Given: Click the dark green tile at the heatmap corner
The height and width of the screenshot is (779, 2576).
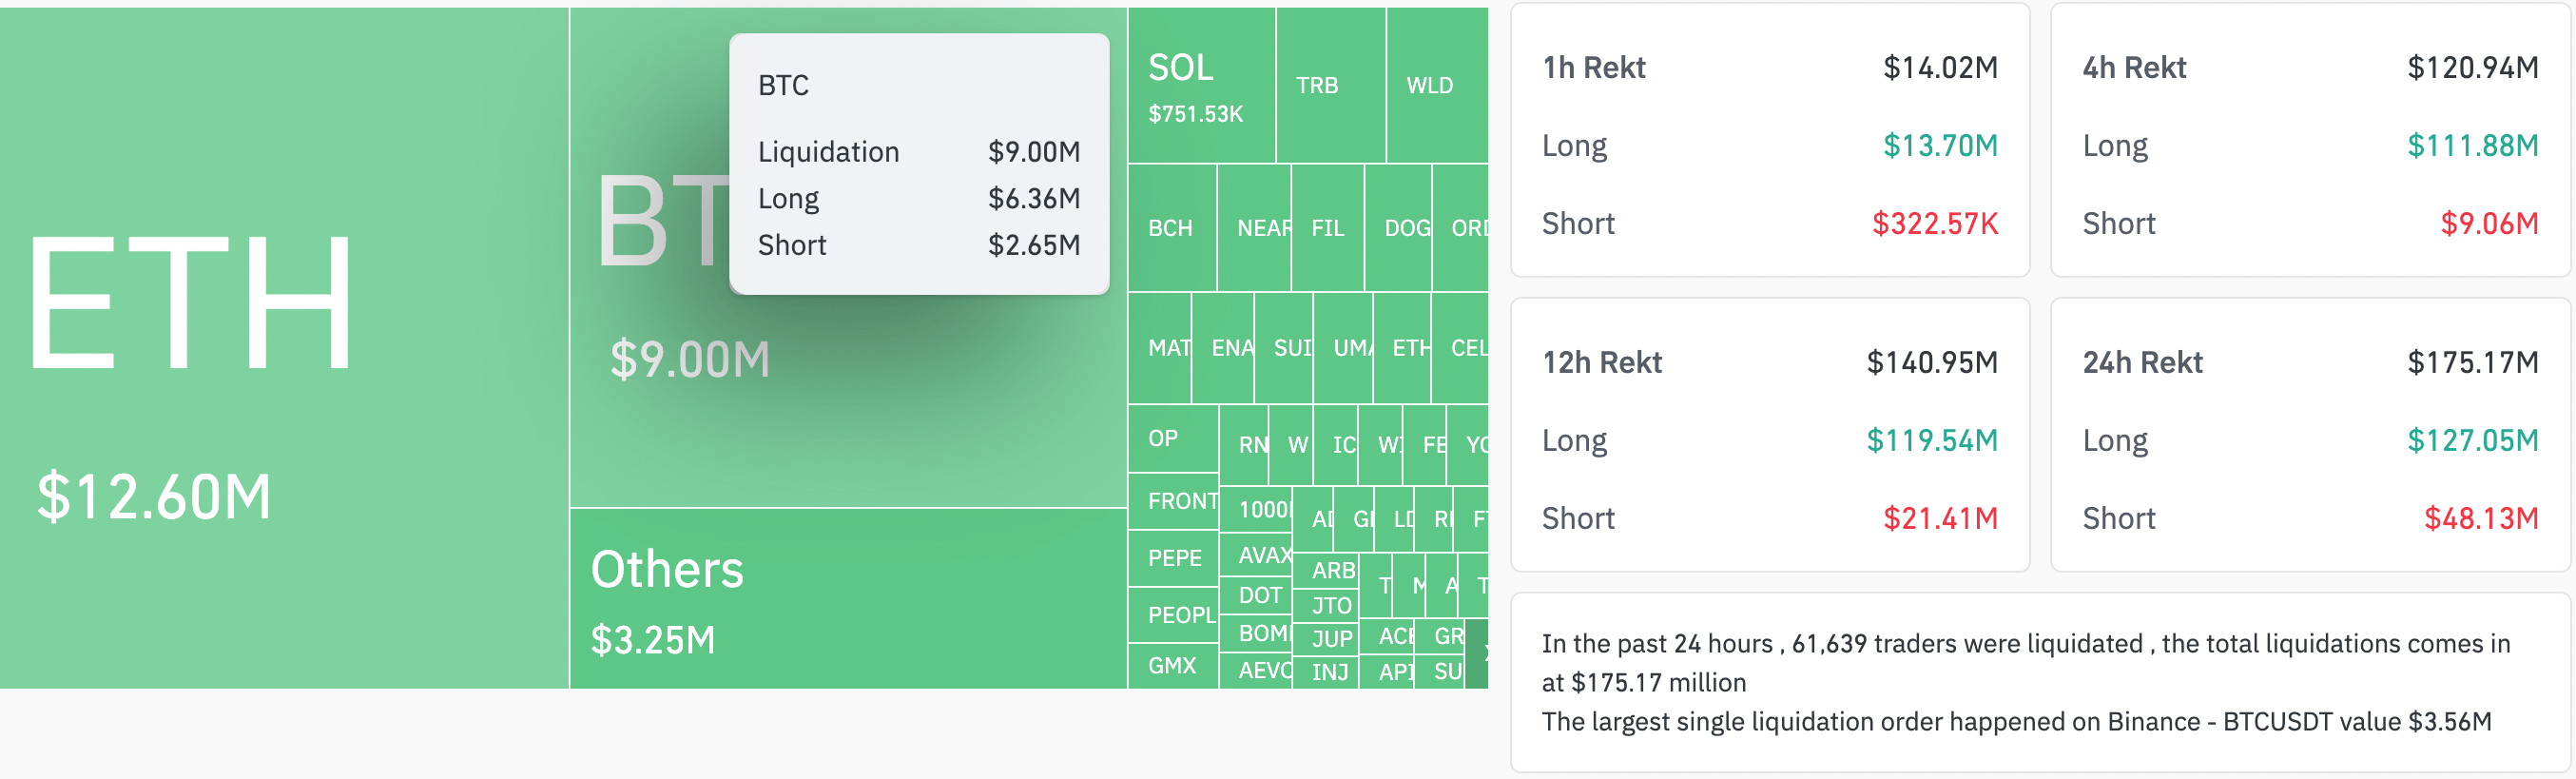Looking at the screenshot, I should (1477, 653).
